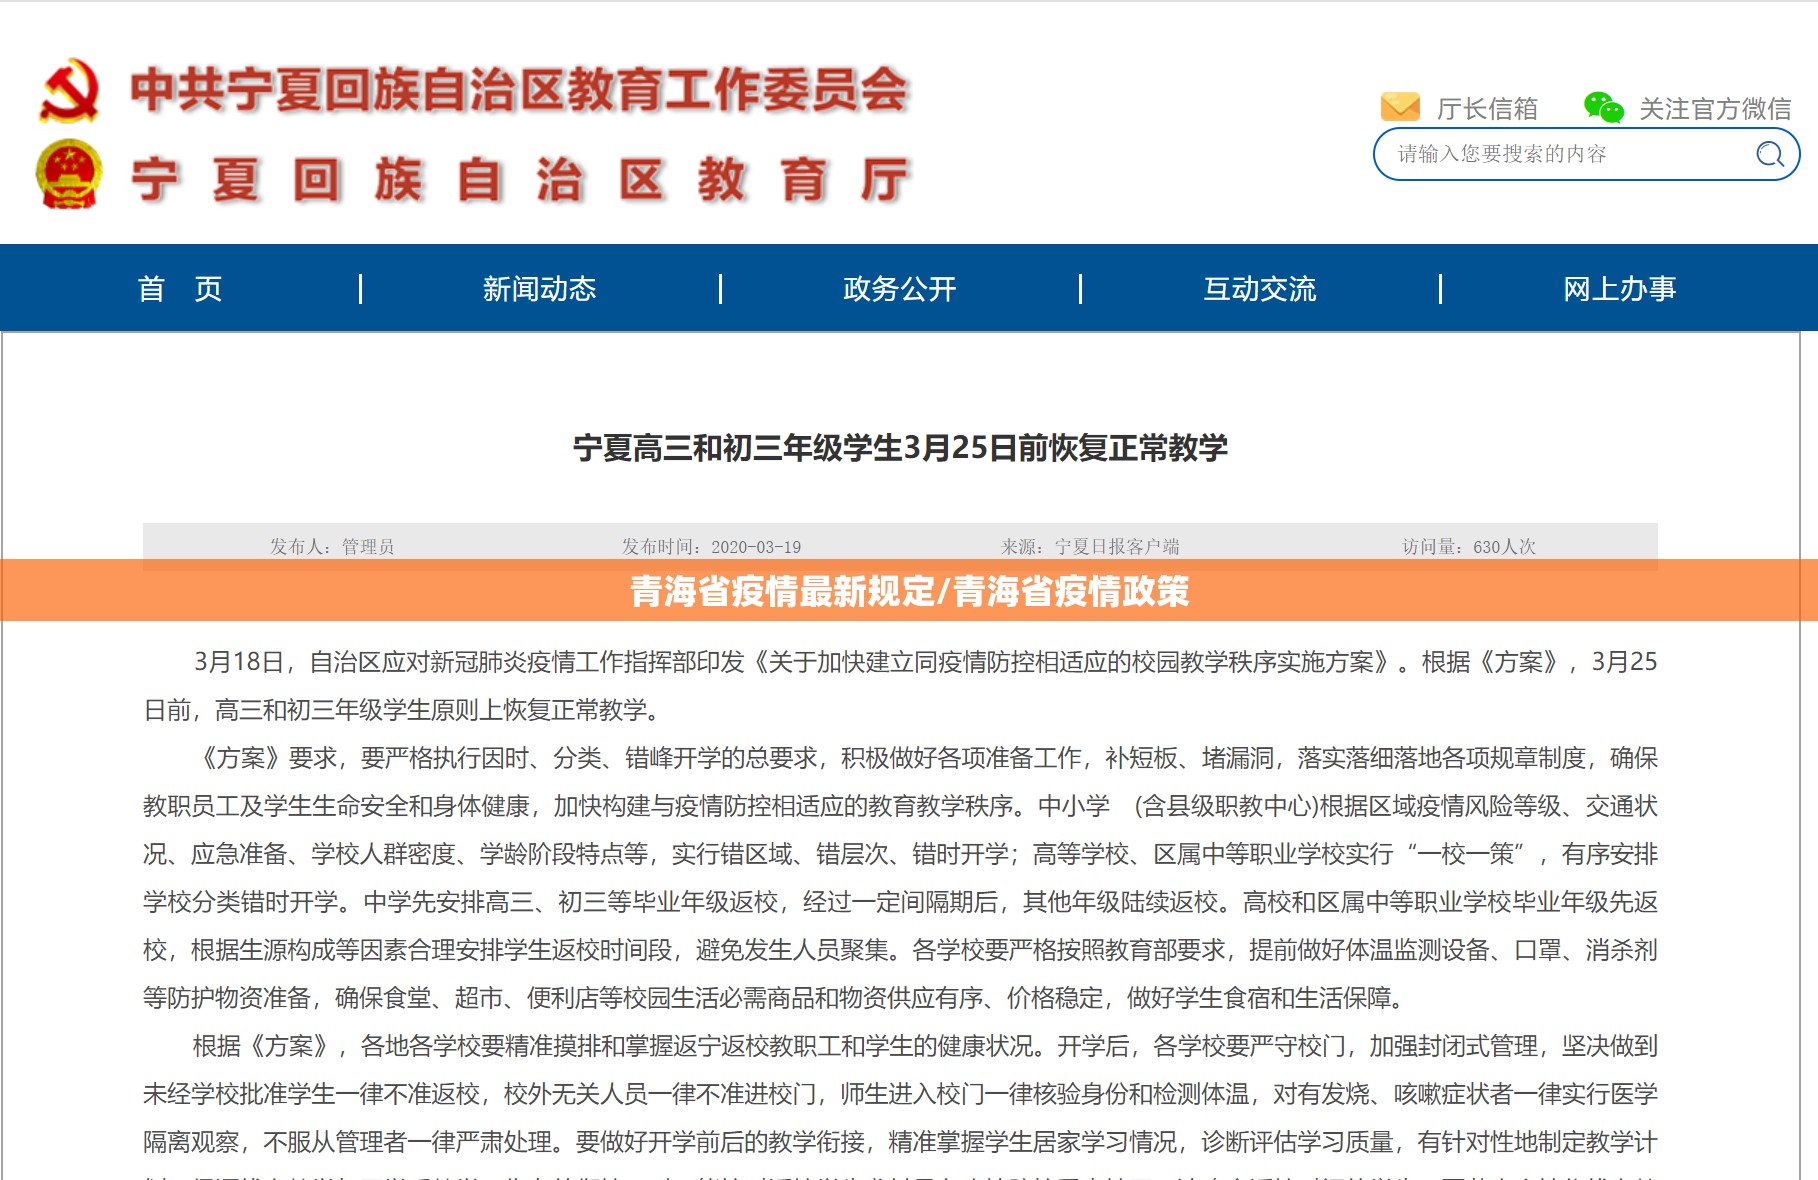The height and width of the screenshot is (1180, 1818).
Task: Select the 网上办事 navigation item
Action: [1619, 289]
